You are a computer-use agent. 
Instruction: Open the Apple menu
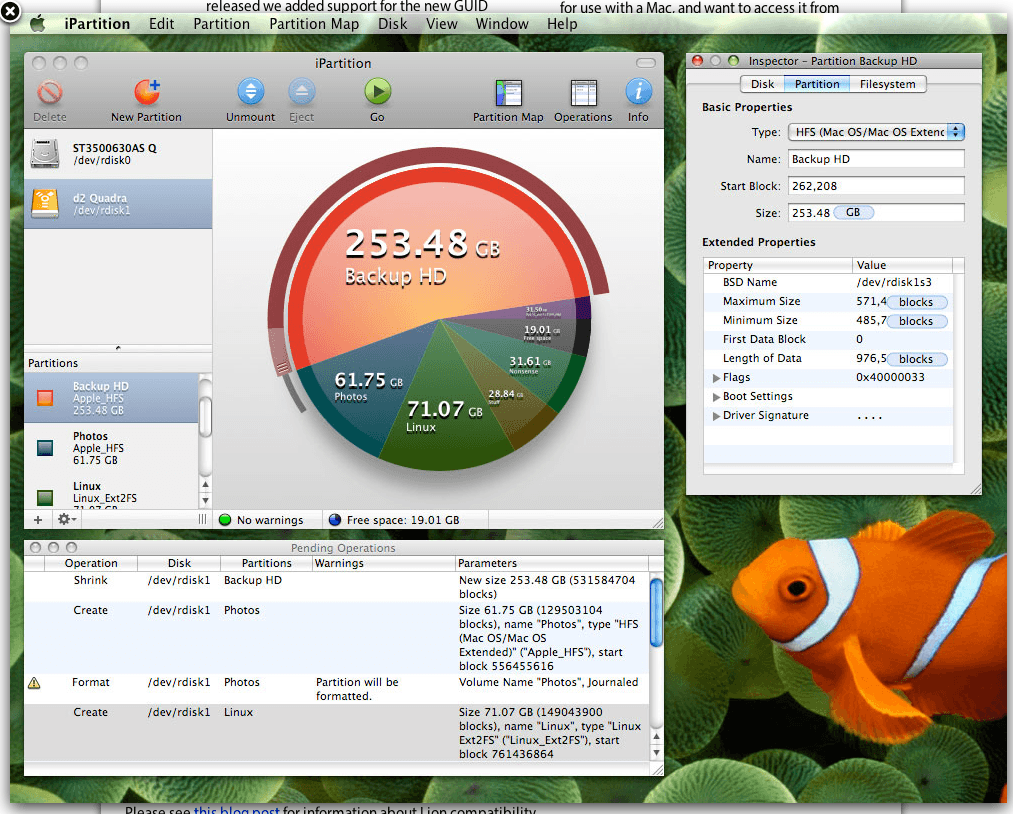click(x=38, y=25)
